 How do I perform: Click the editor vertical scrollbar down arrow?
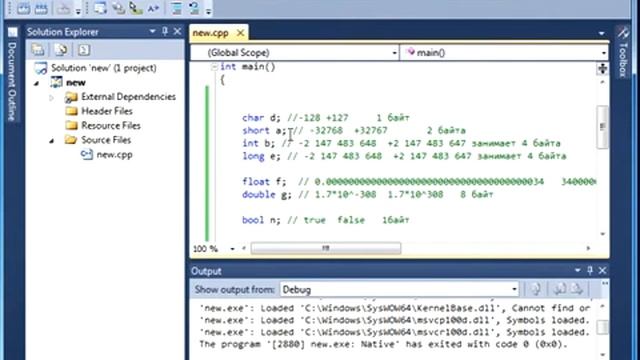(602, 234)
